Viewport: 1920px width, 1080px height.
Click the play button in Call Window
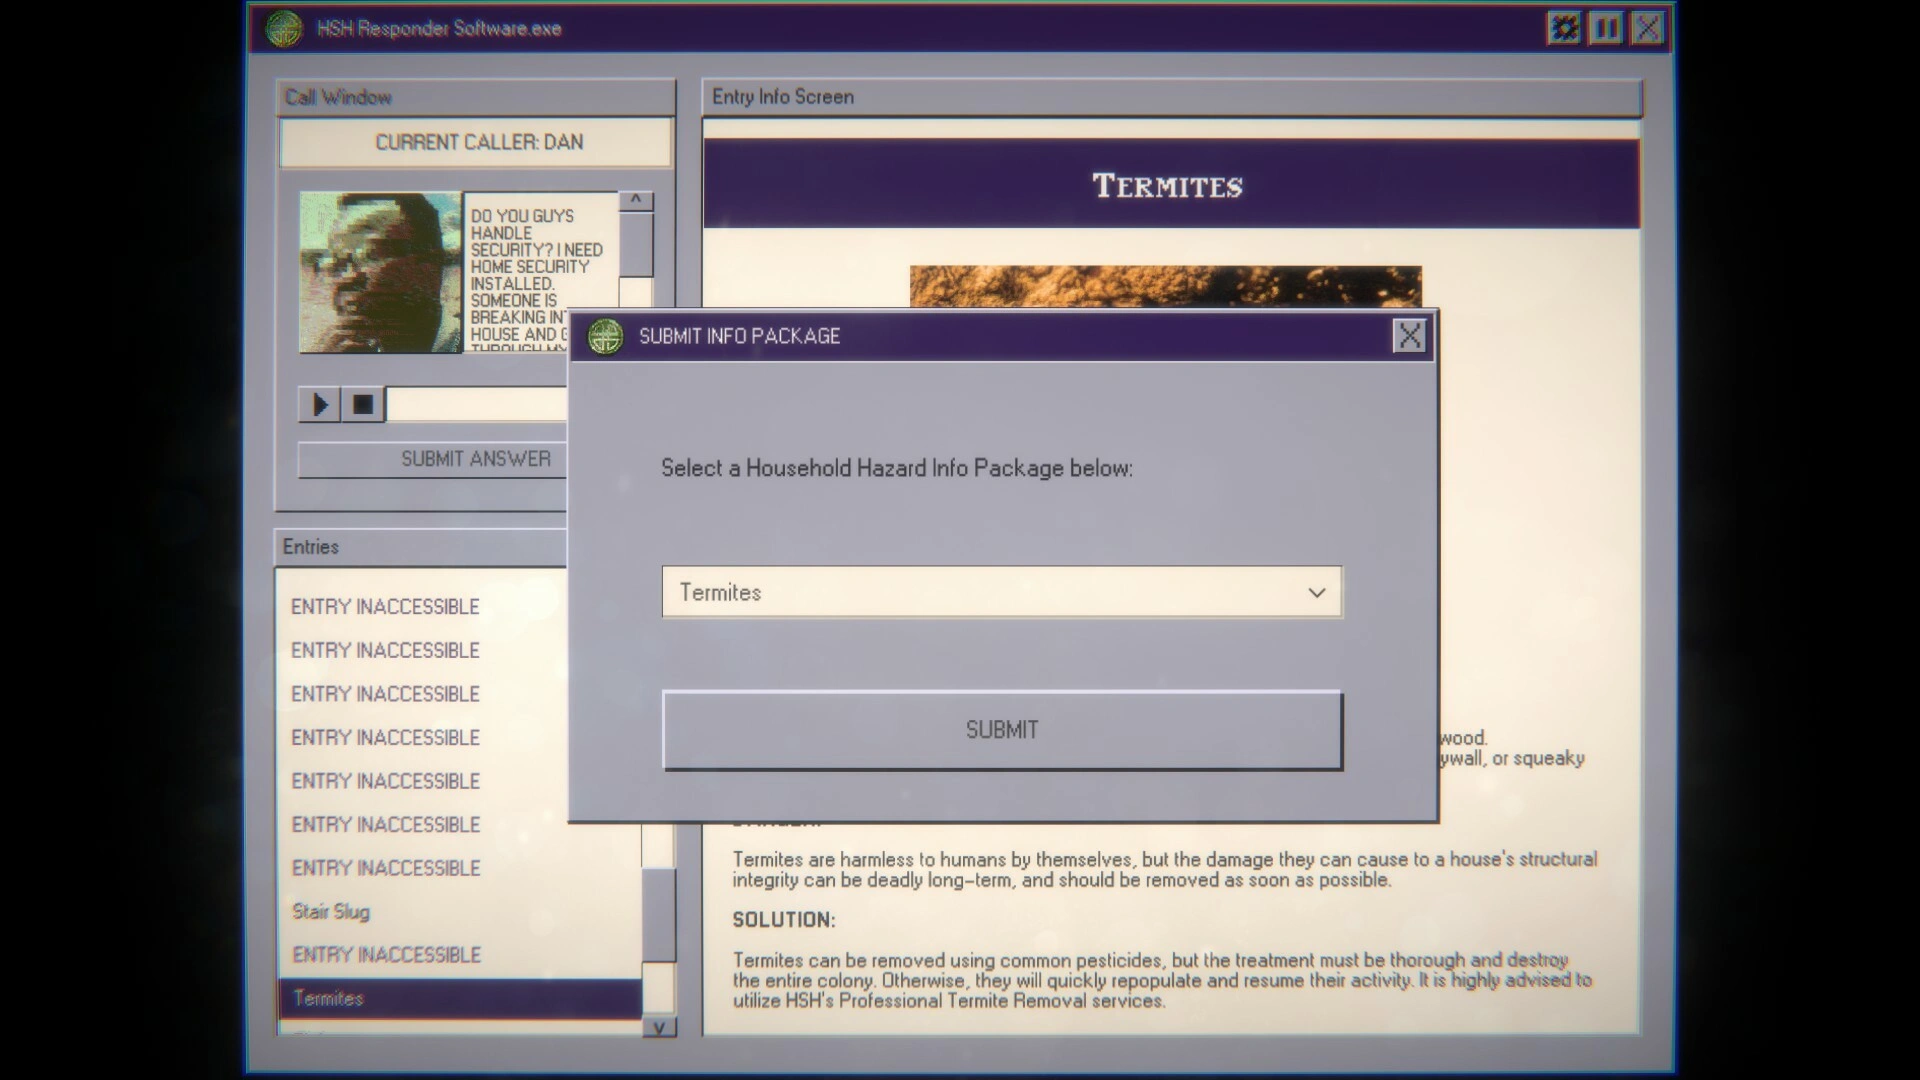tap(320, 404)
